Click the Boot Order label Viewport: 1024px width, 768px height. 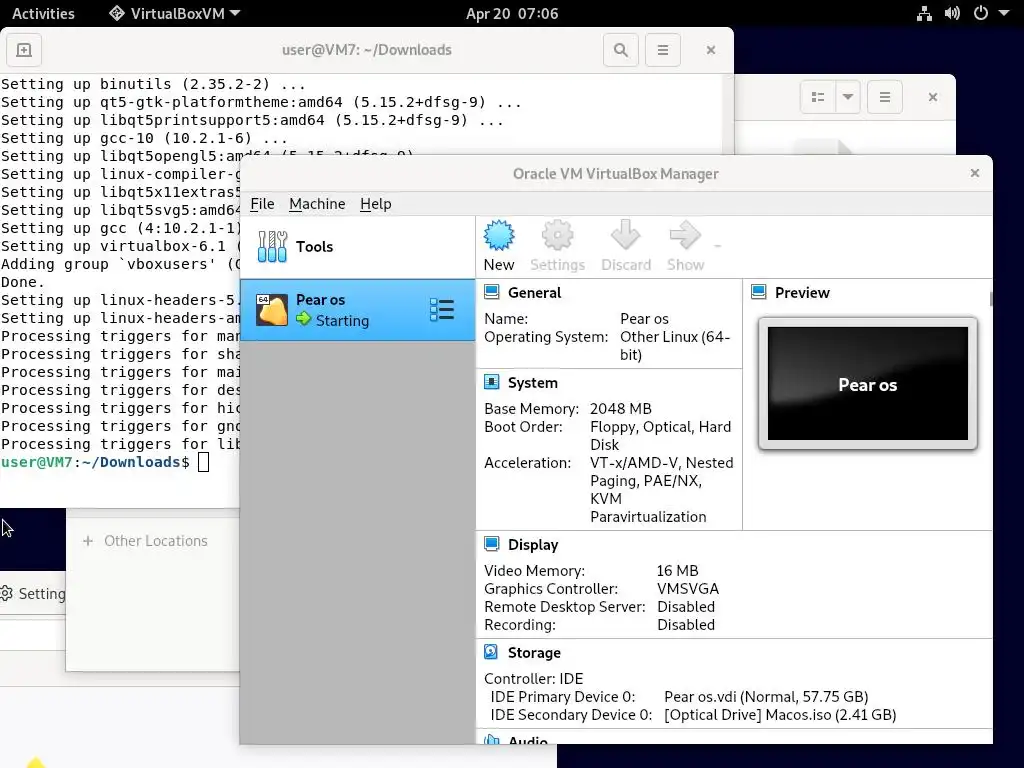click(523, 426)
